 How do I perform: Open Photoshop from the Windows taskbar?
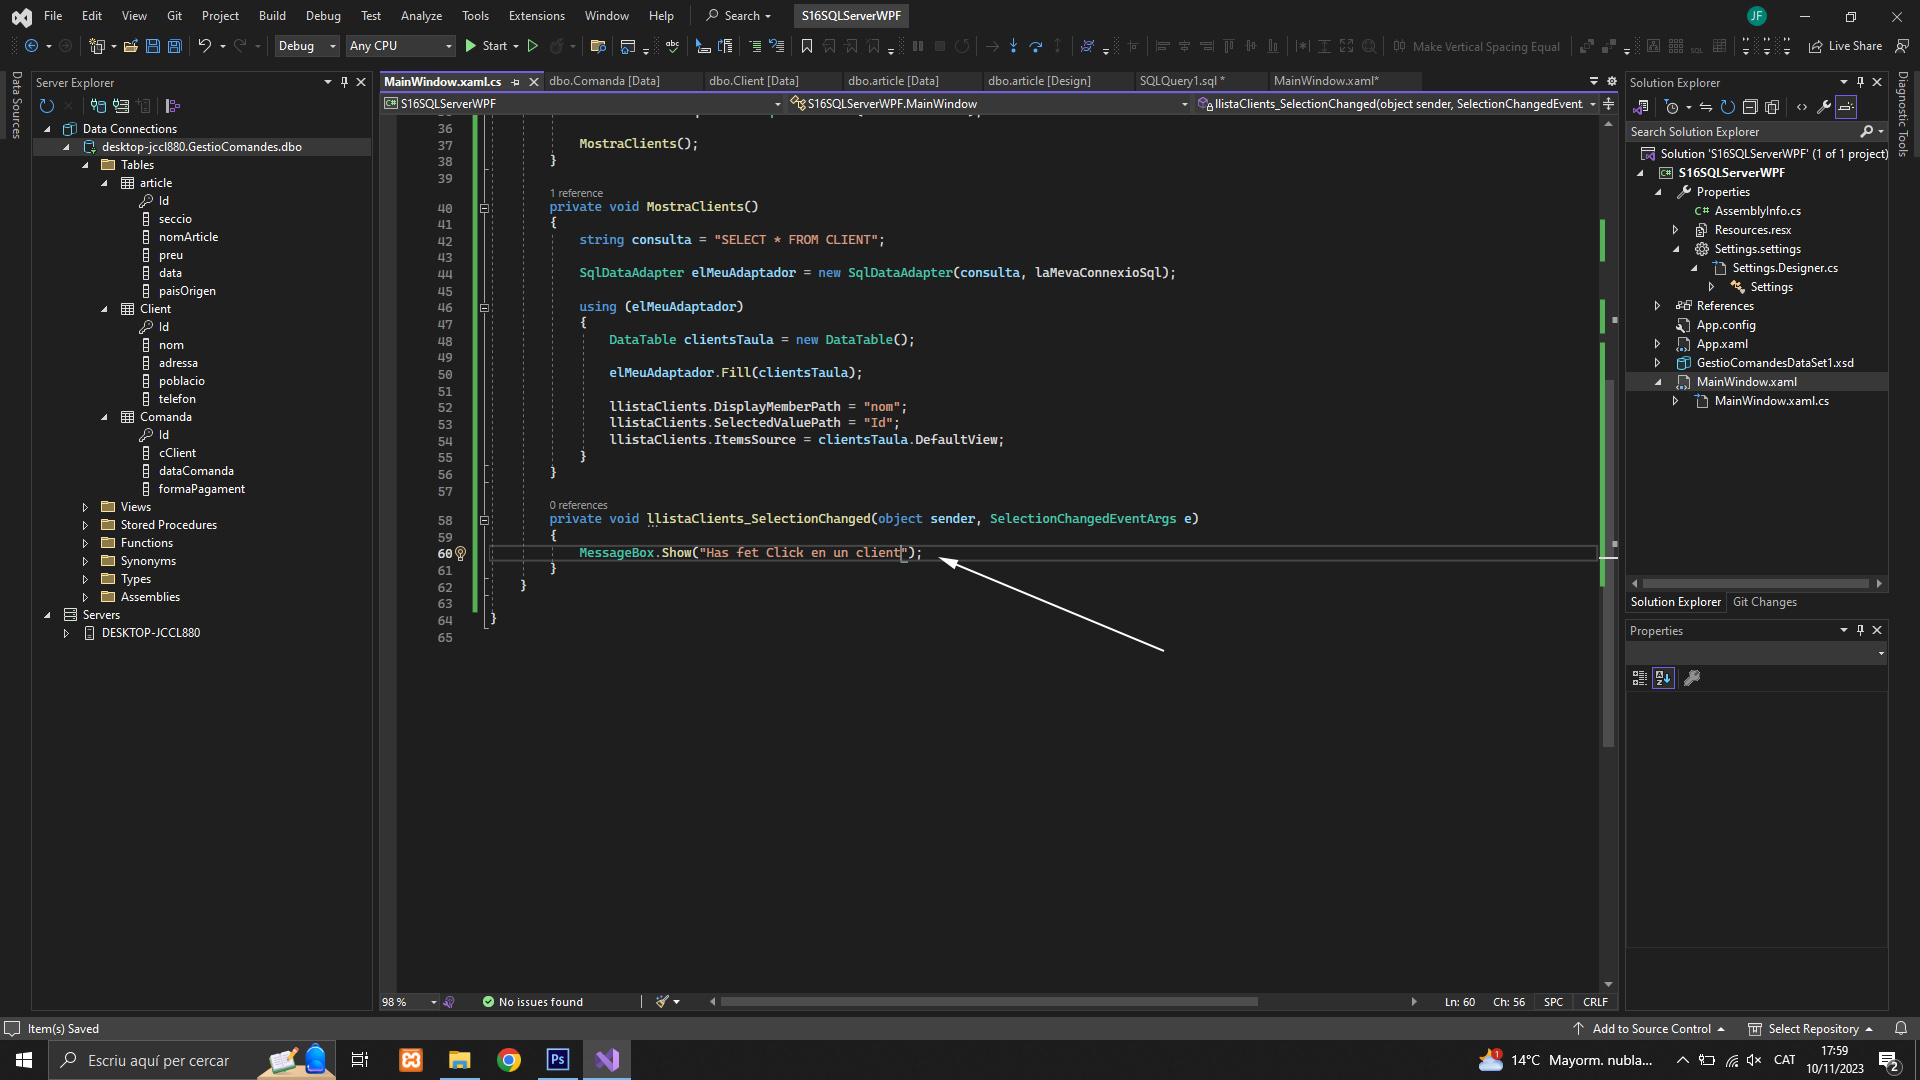[x=558, y=1060]
